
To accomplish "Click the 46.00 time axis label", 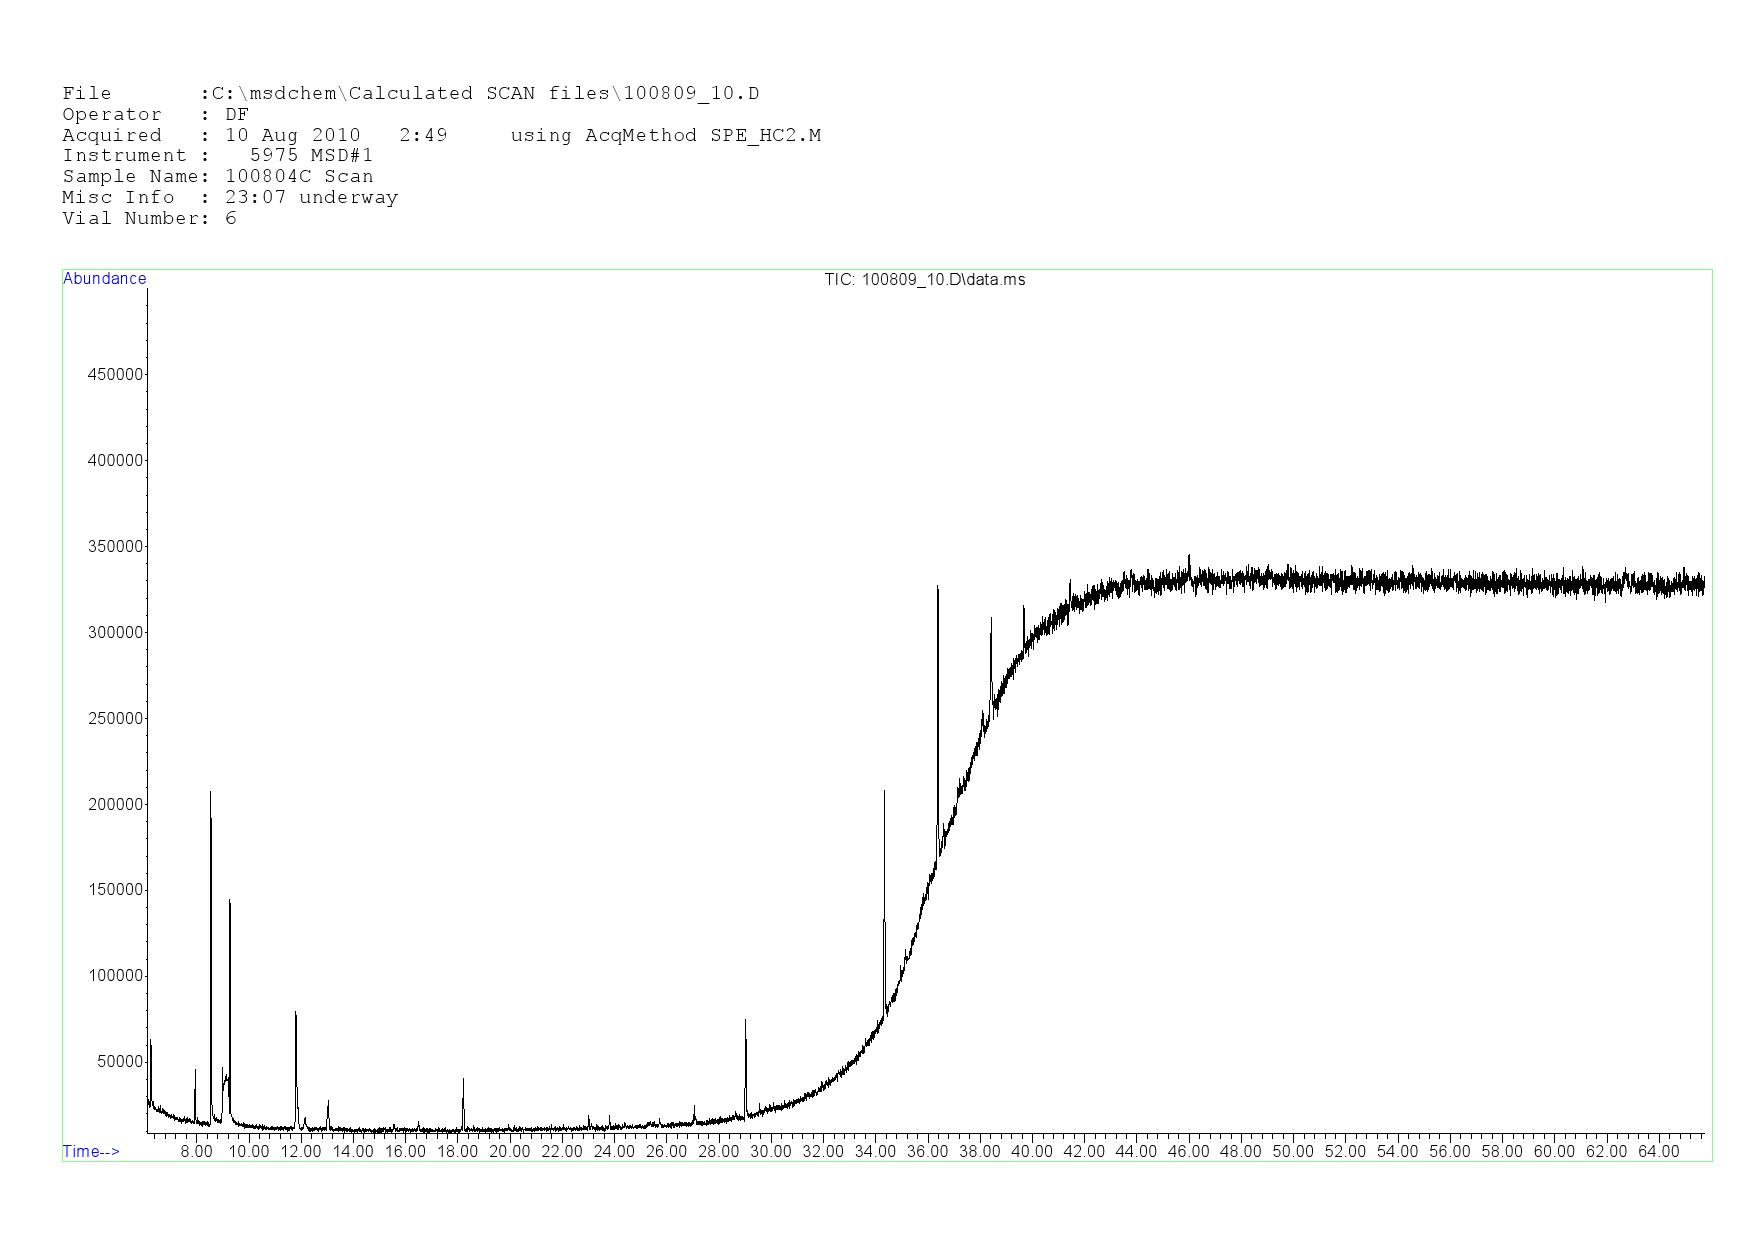I will click(x=1188, y=1152).
